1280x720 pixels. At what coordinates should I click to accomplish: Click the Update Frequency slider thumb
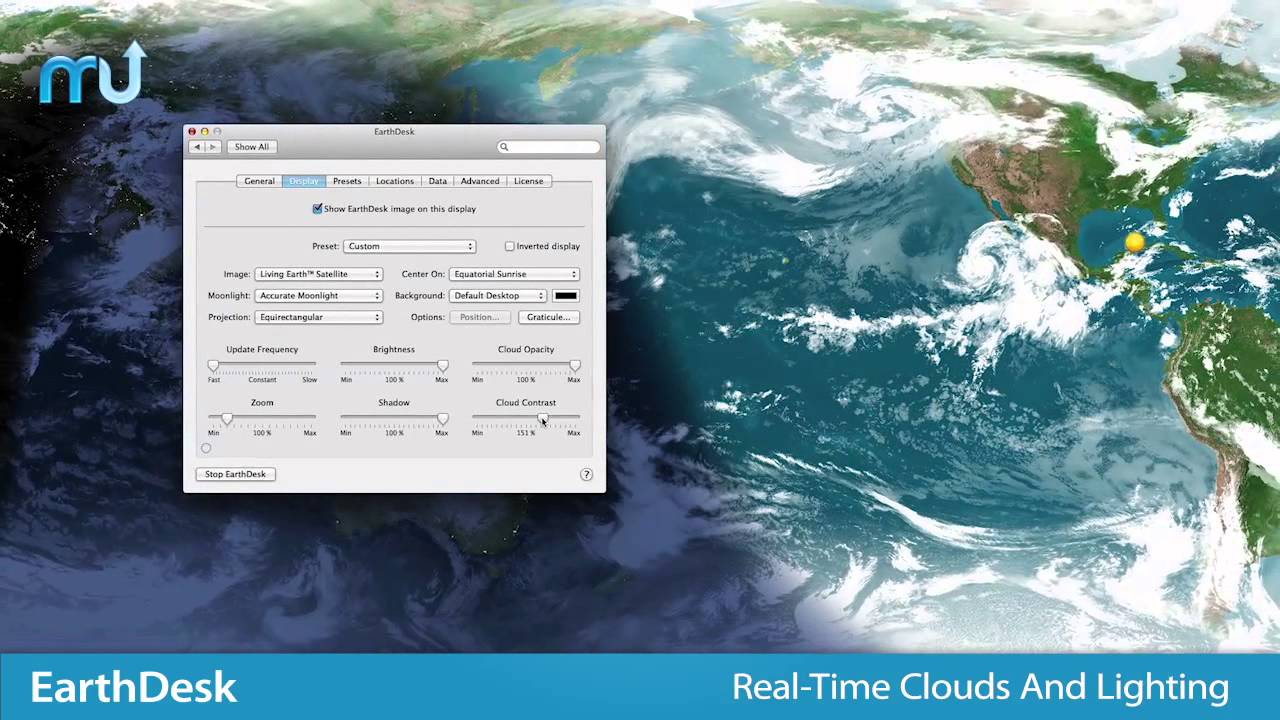coord(213,366)
